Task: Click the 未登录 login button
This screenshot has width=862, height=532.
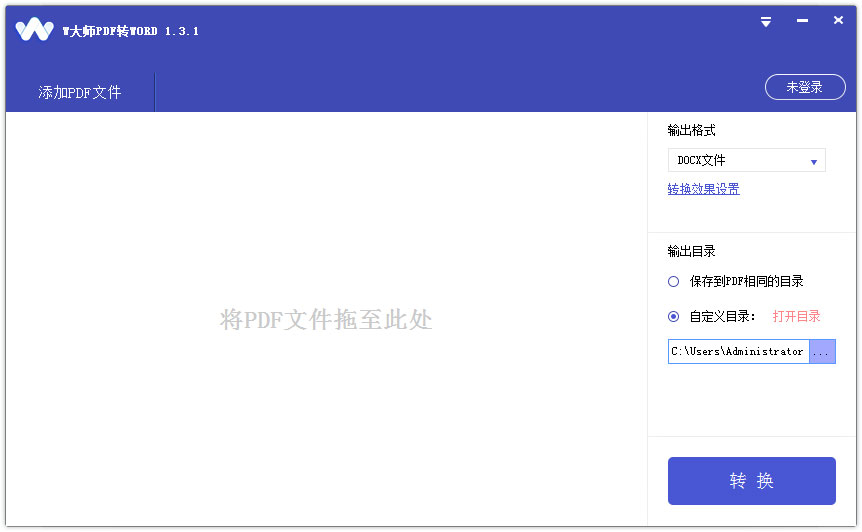Action: 804,87
